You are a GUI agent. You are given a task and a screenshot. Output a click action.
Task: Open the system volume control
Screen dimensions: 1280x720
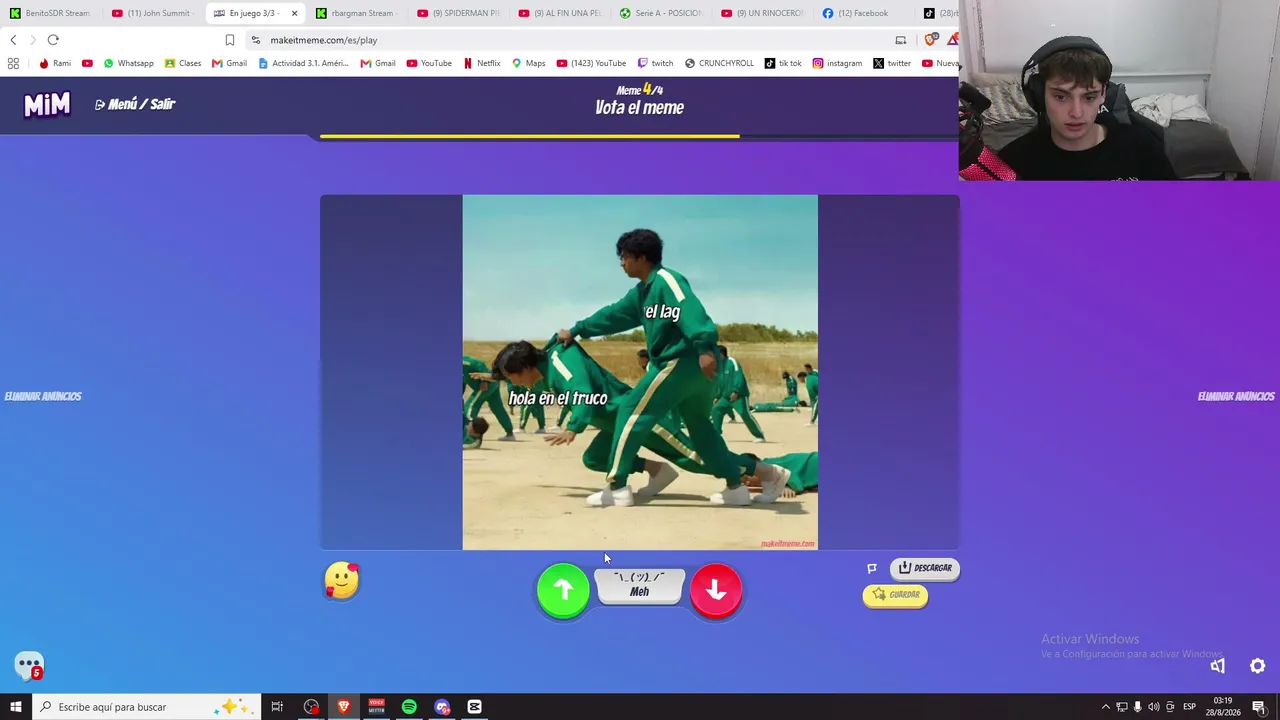1154,707
